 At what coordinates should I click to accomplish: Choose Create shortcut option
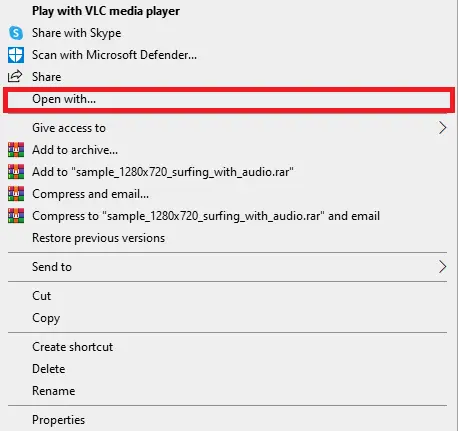tap(72, 347)
